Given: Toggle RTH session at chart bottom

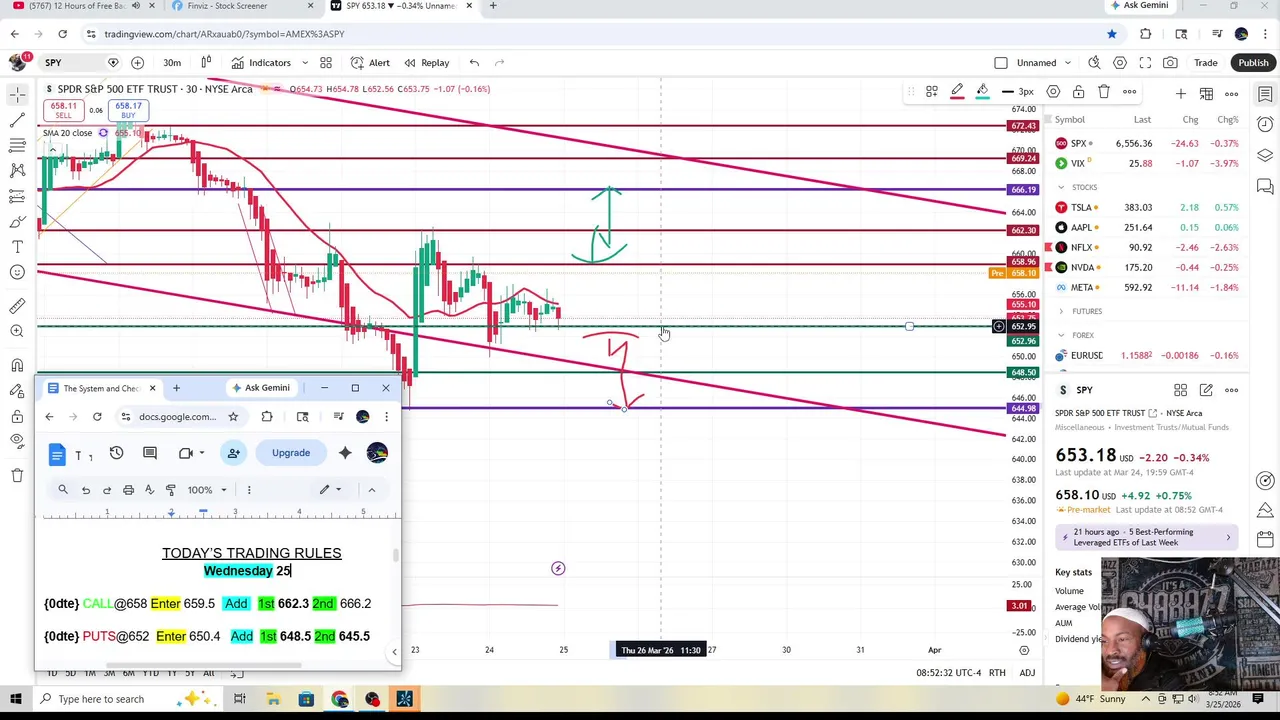Looking at the screenshot, I should click(x=997, y=673).
